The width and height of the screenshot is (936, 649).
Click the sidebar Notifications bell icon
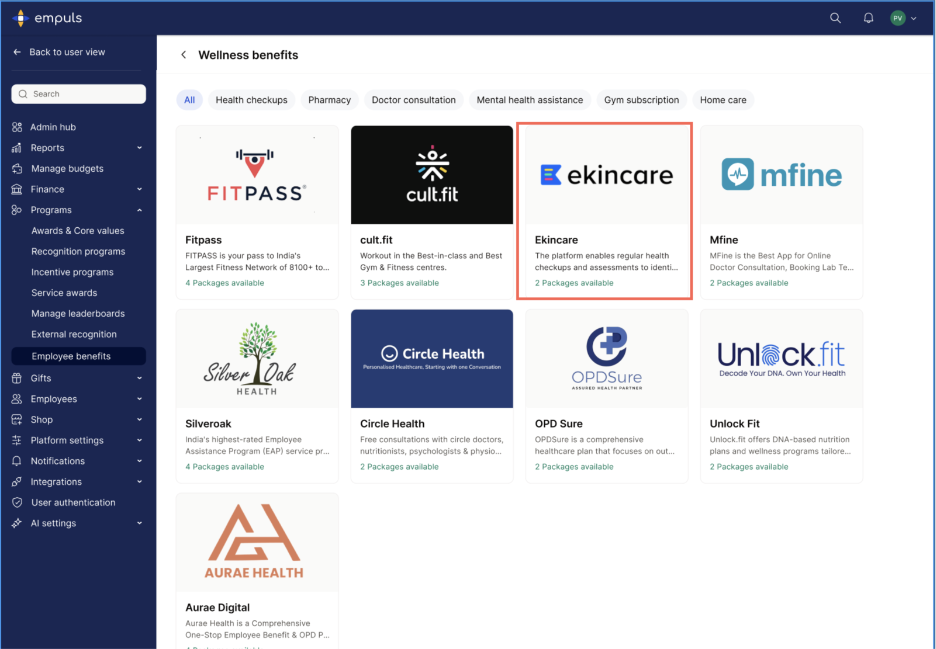17,461
